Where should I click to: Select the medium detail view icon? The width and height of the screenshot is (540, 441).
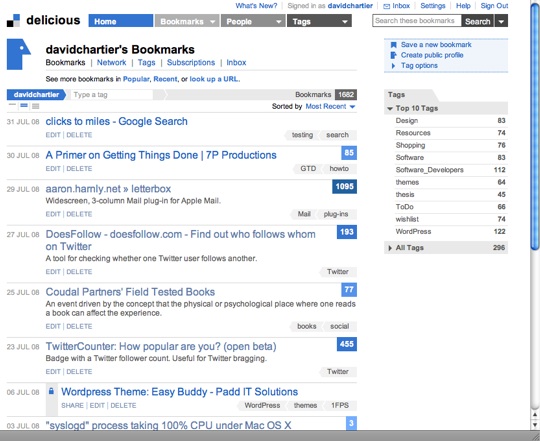pyautogui.click(x=24, y=105)
